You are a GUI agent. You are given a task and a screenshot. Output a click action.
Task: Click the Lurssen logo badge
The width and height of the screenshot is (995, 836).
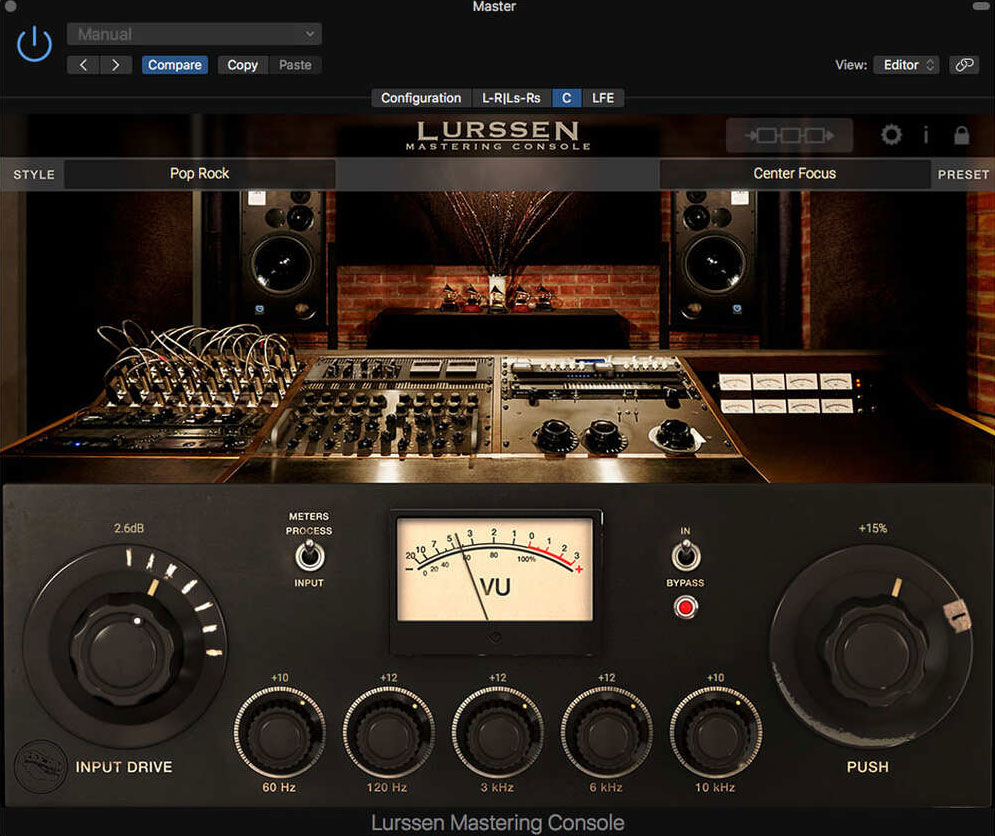point(40,767)
